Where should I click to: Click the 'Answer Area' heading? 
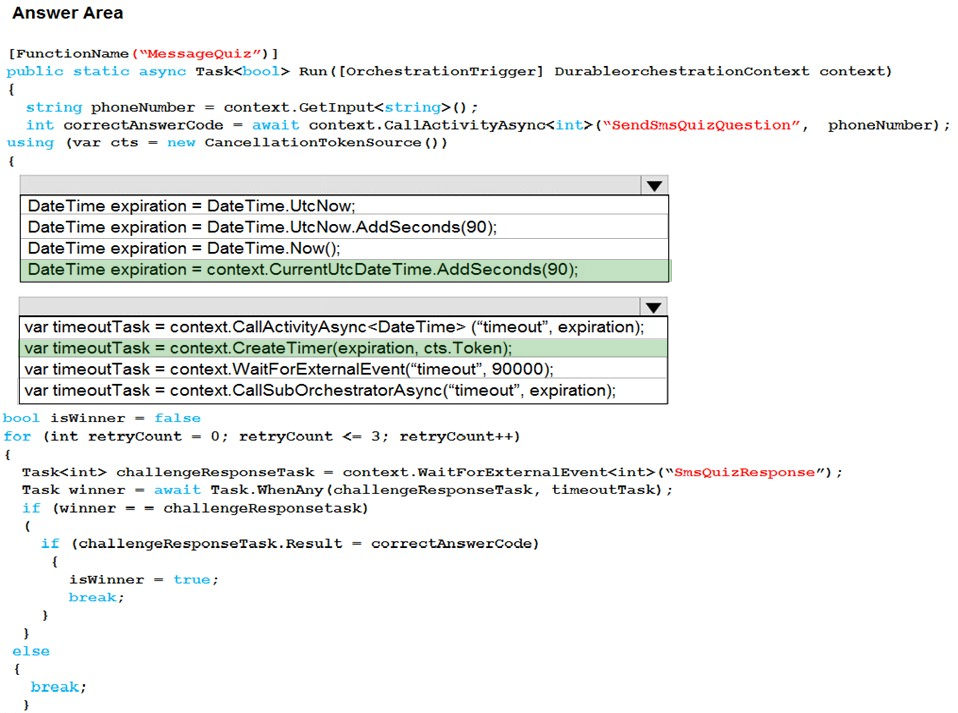(68, 13)
